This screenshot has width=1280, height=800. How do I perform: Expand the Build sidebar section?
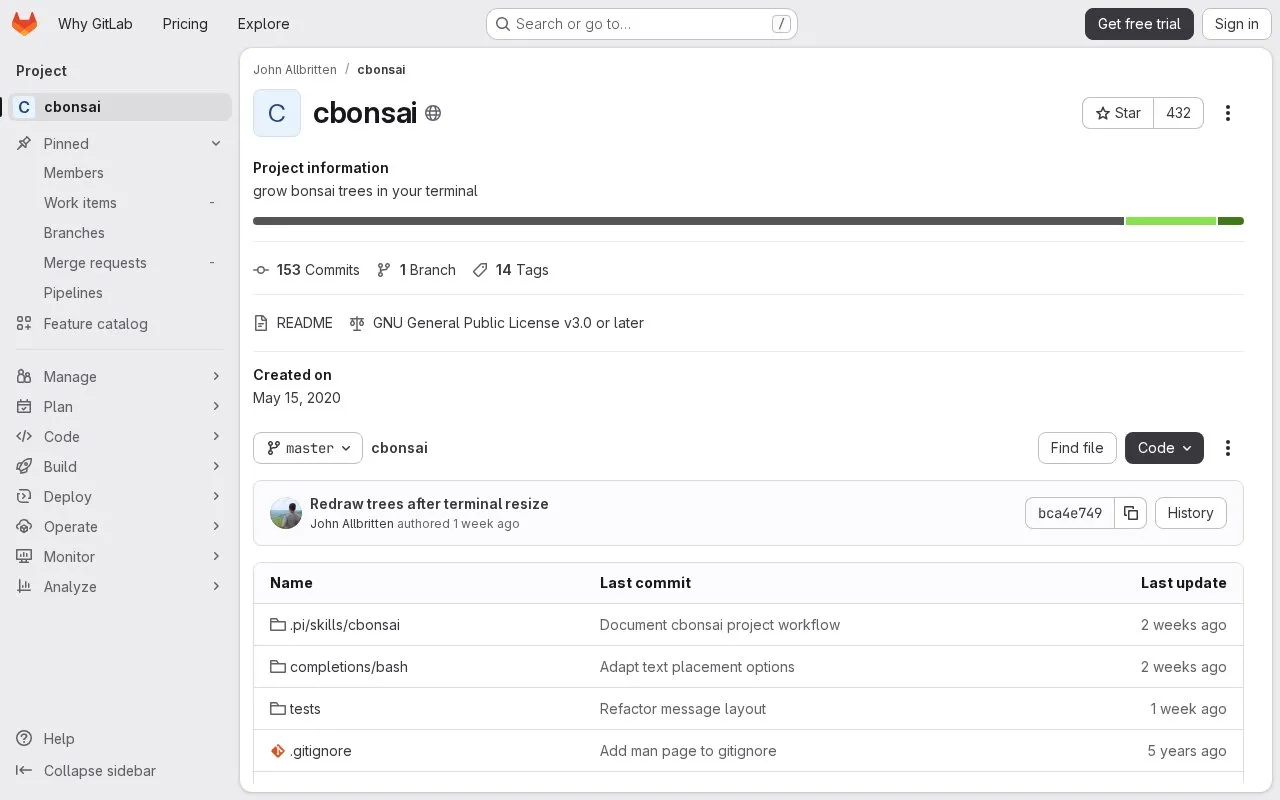pyautogui.click(x=120, y=467)
